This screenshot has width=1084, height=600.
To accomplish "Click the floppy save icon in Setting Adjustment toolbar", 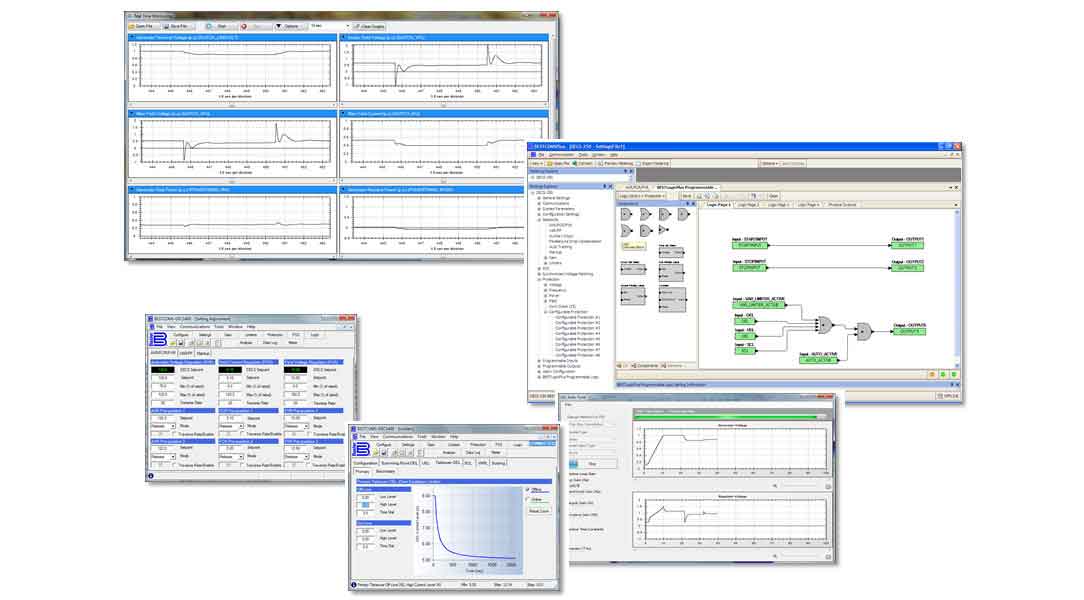I will coord(180,343).
